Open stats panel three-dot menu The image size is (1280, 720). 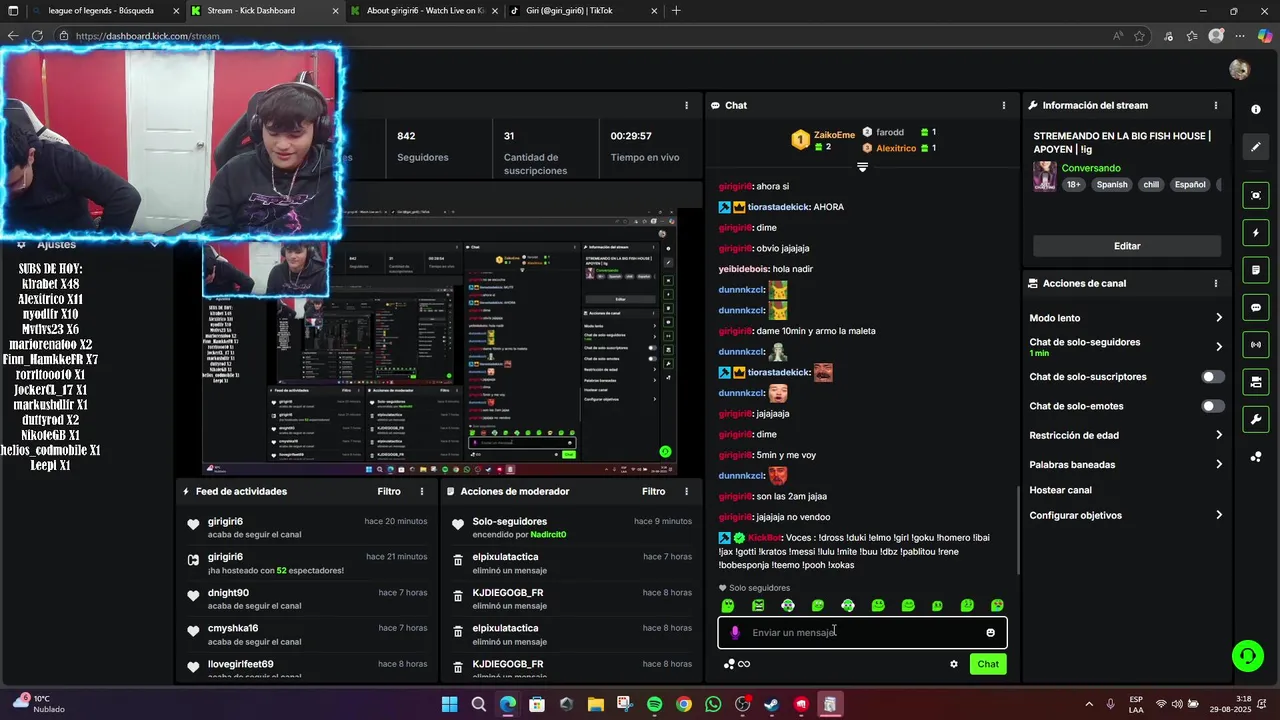686,105
